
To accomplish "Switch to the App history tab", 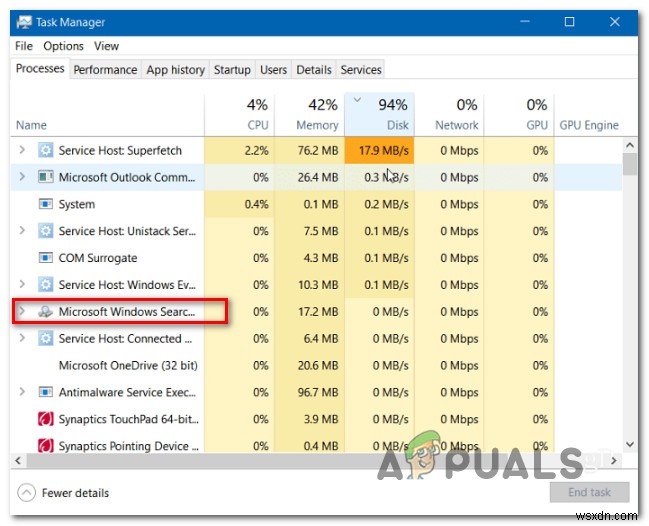I will click(175, 70).
